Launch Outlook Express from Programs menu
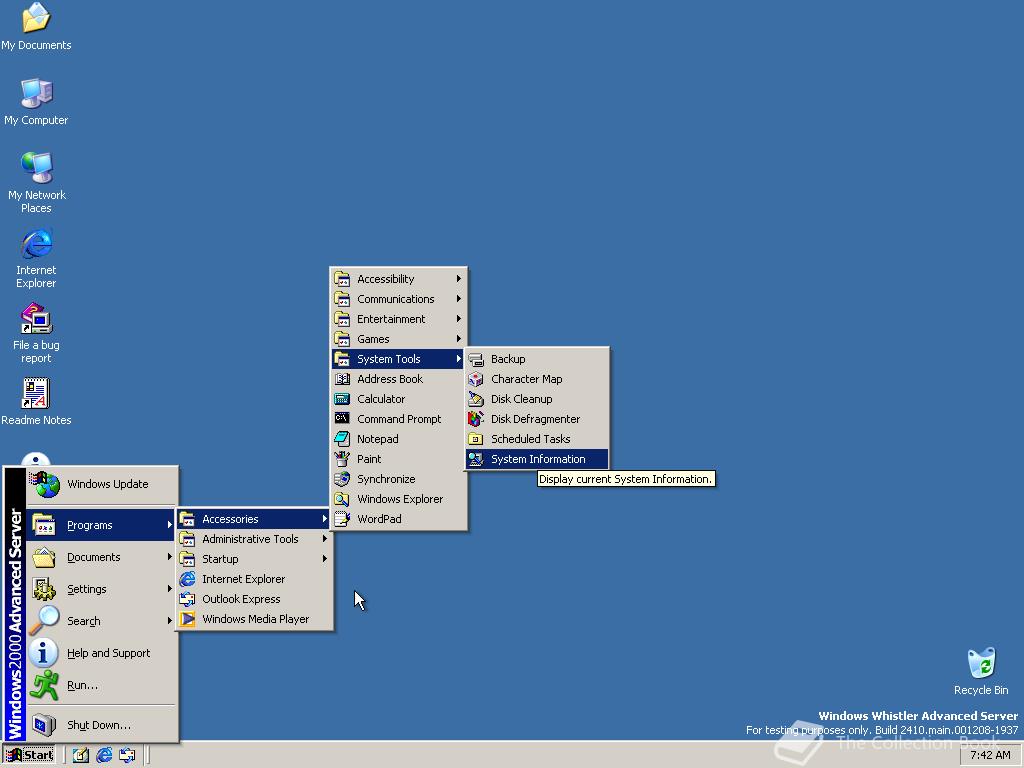Image resolution: width=1024 pixels, height=768 pixels. (x=254, y=600)
